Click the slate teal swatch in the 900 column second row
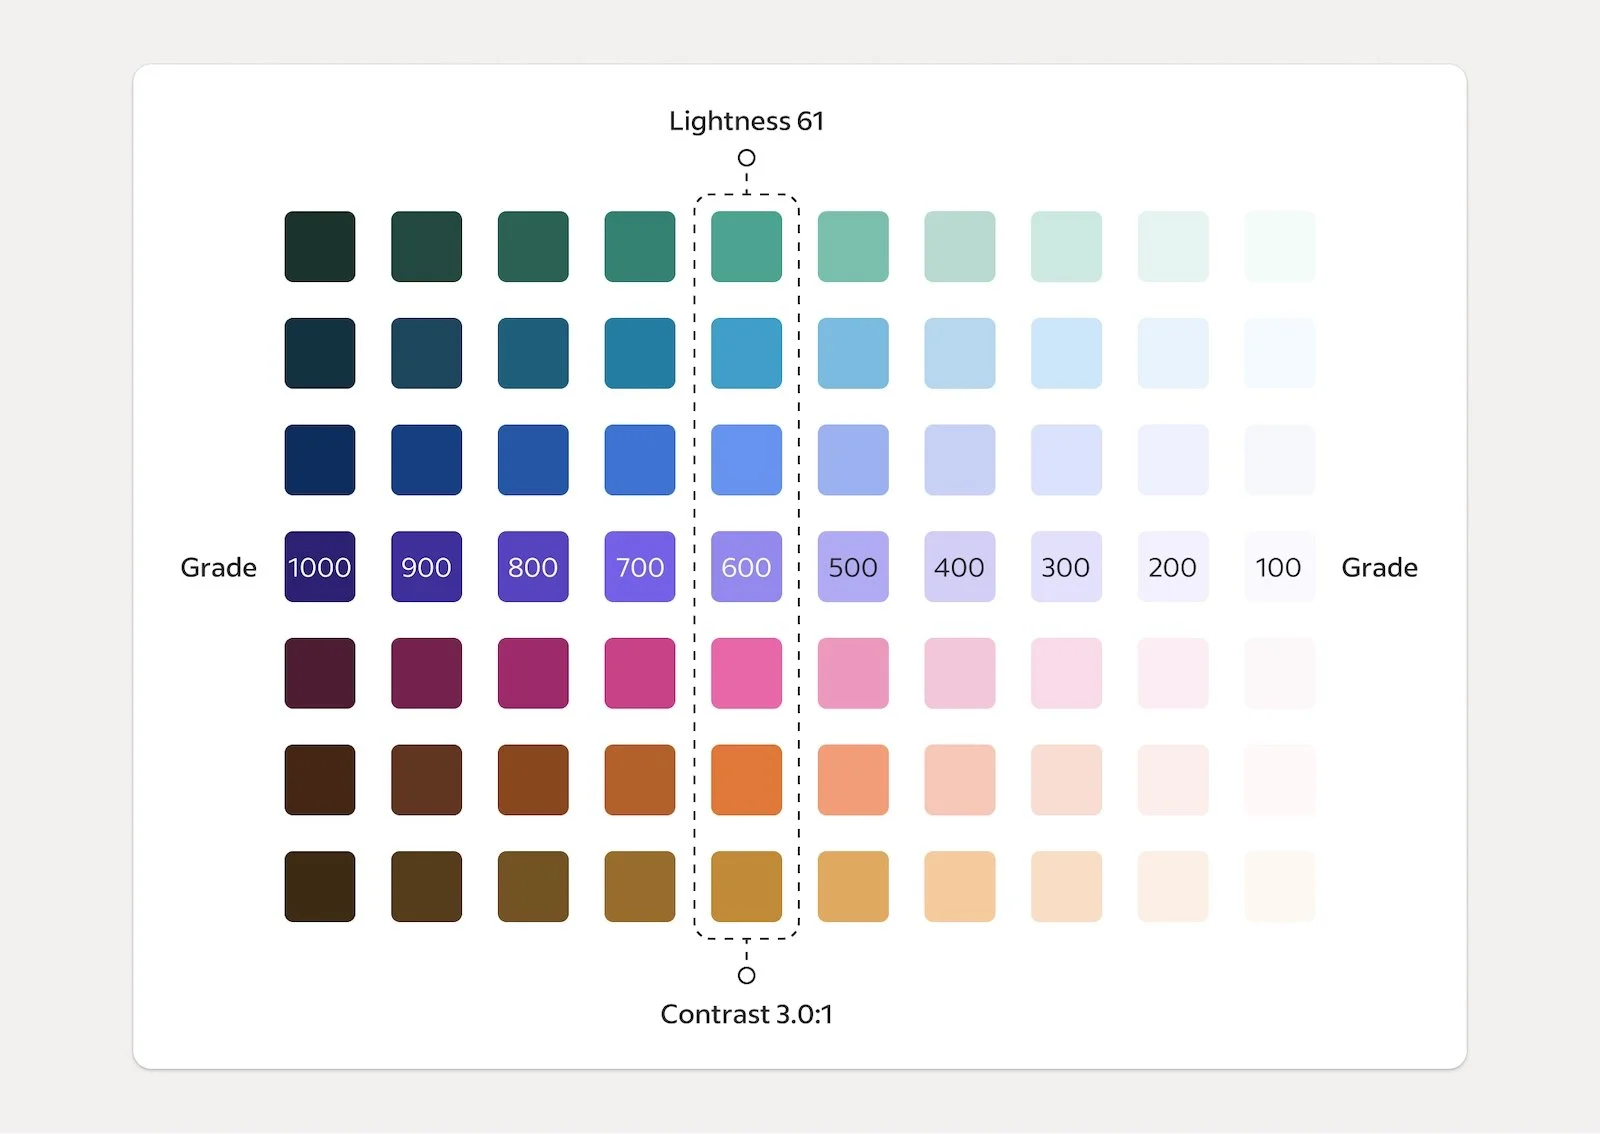Image resolution: width=1600 pixels, height=1134 pixels. click(427, 353)
